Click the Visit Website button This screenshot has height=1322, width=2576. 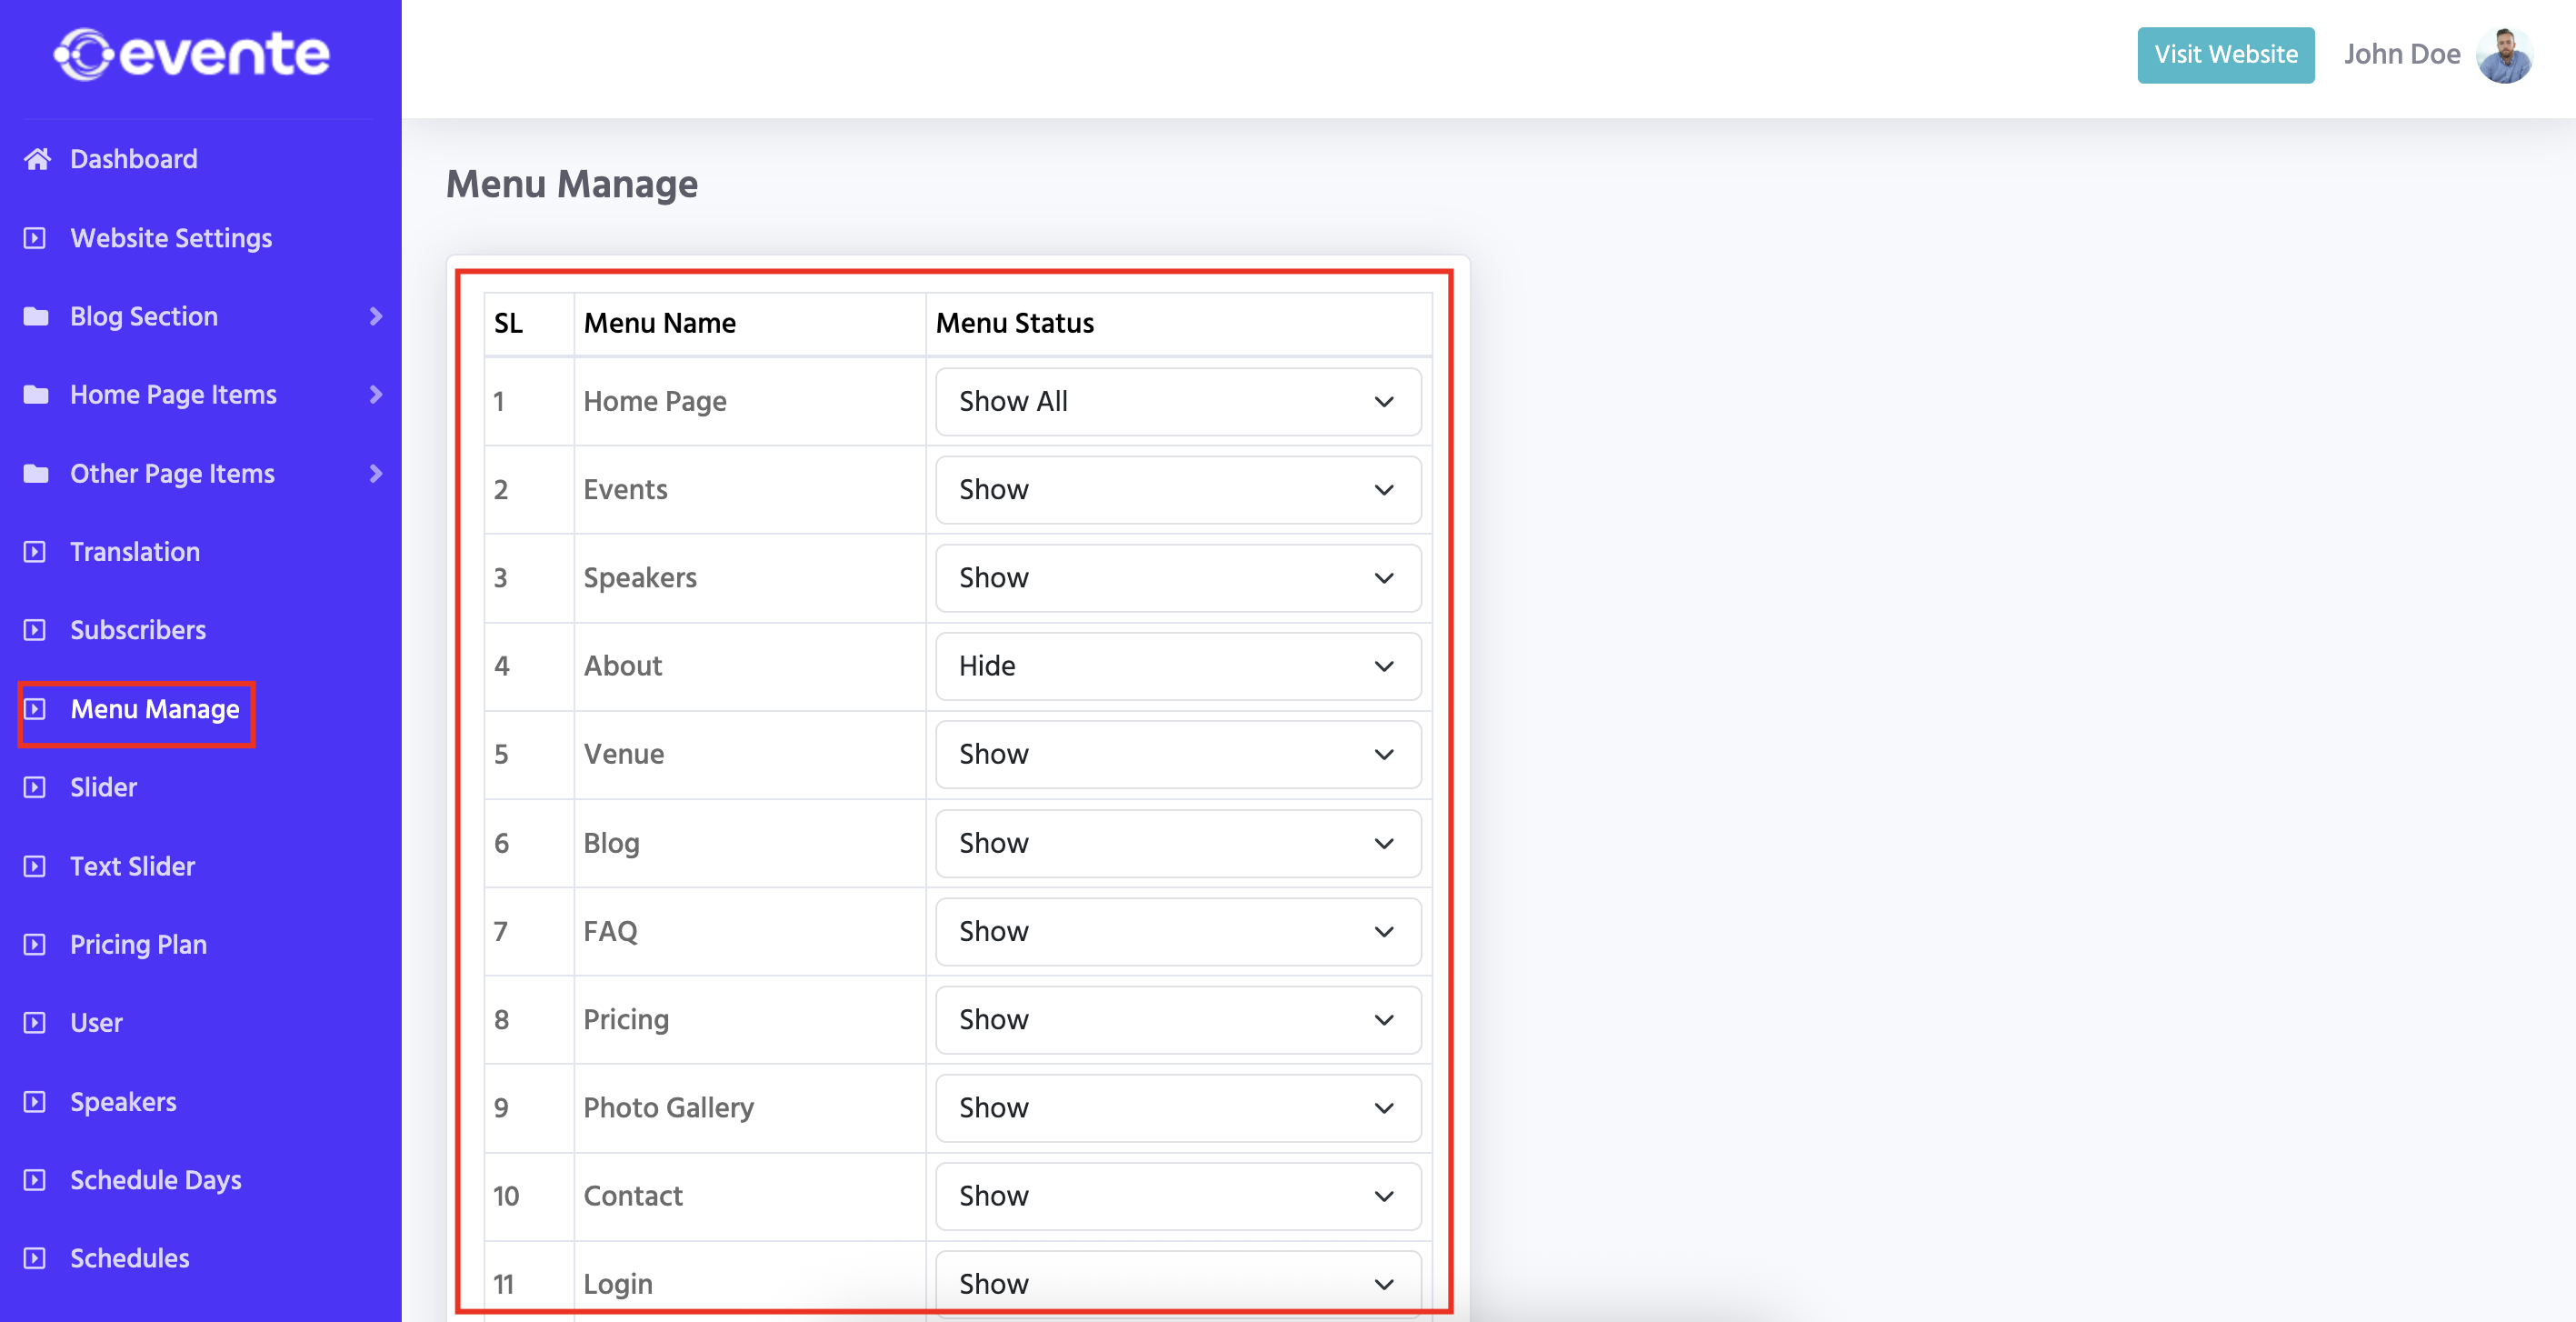[2225, 55]
